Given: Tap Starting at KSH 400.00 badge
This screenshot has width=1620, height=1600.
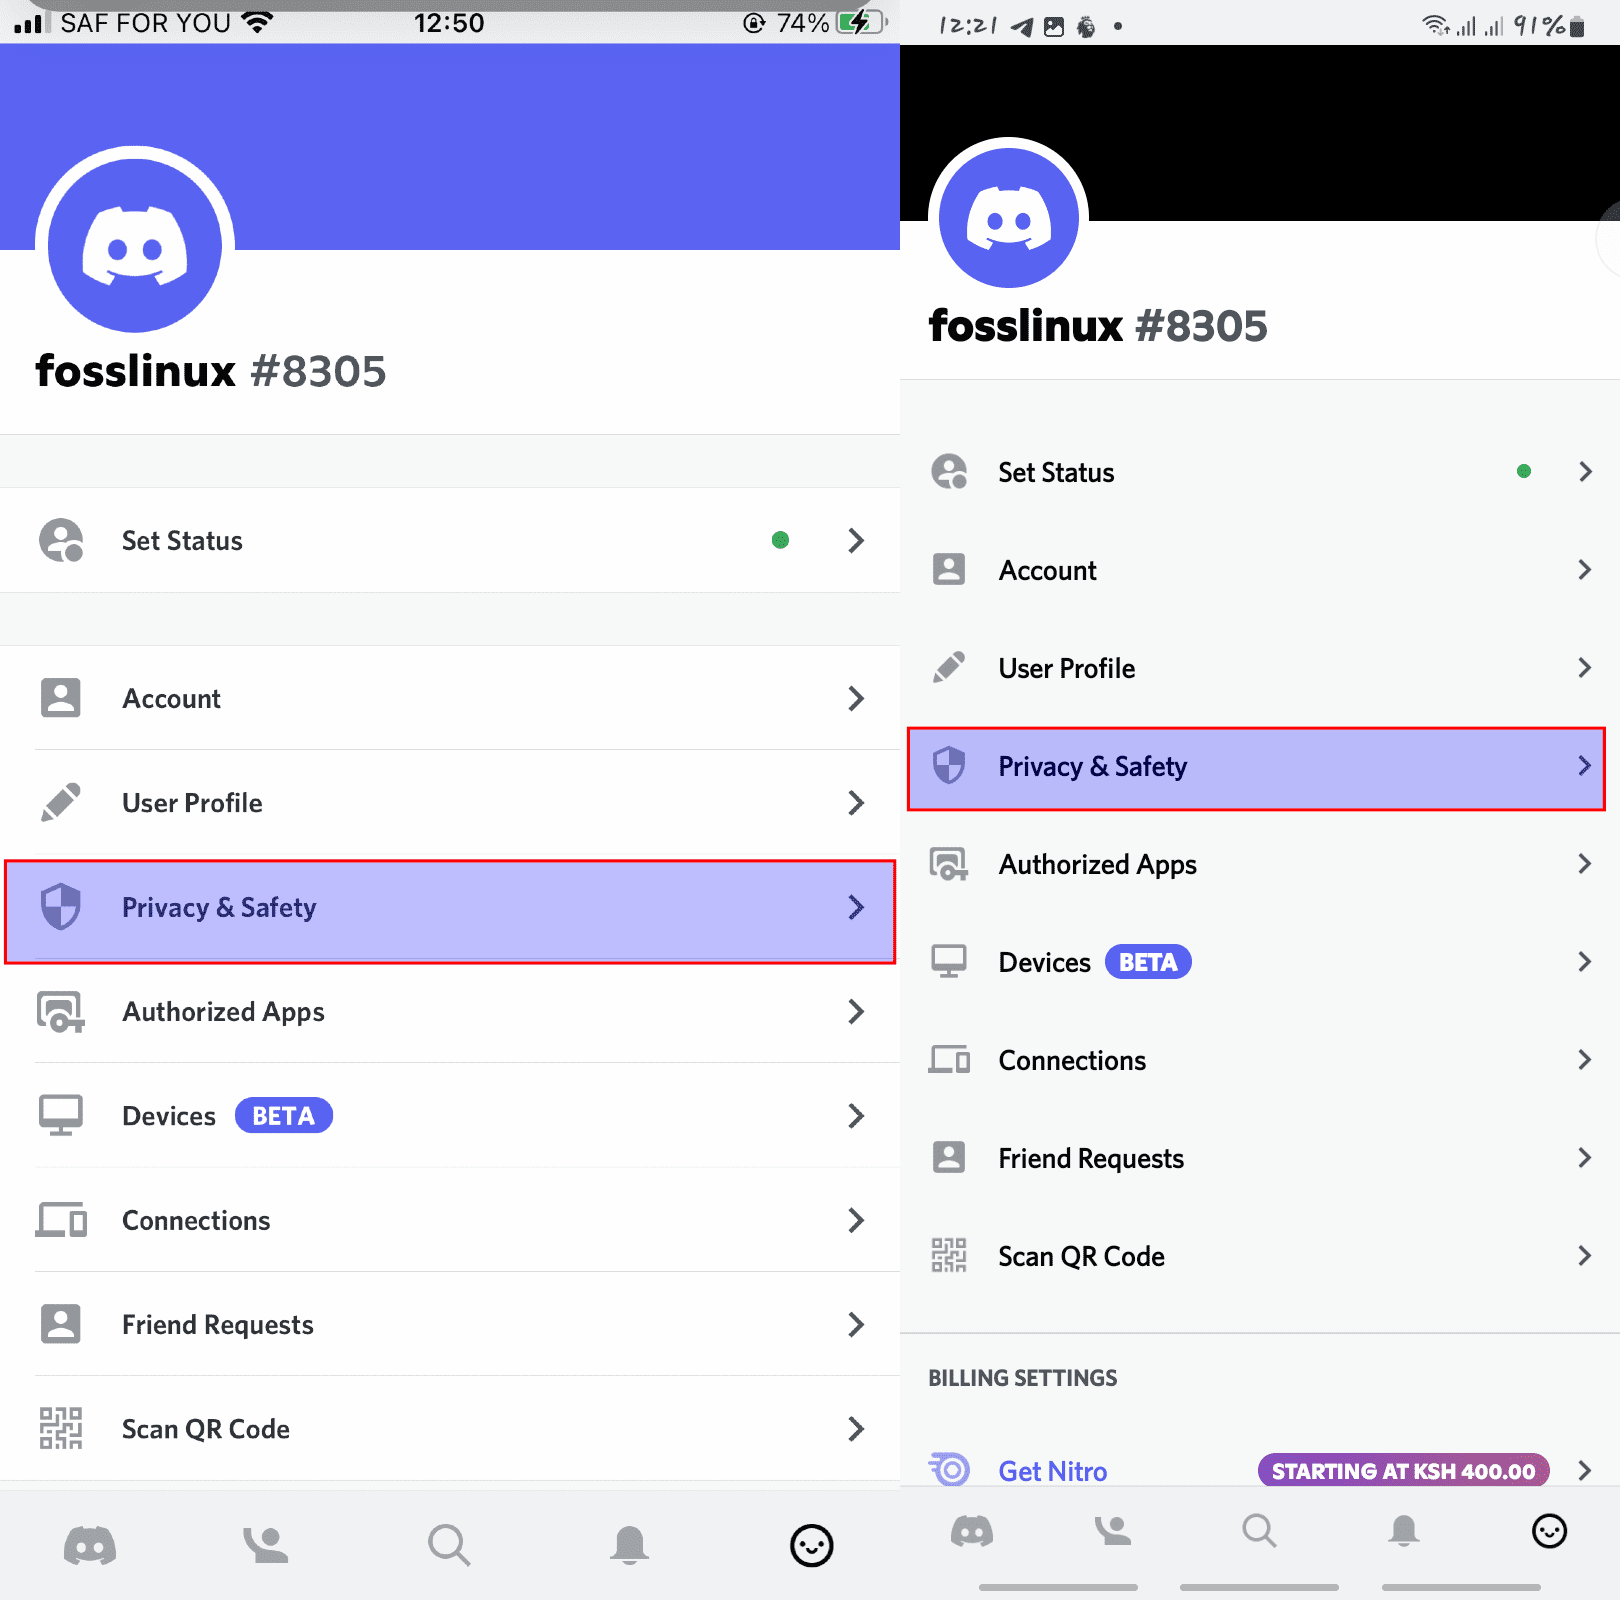Looking at the screenshot, I should pyautogui.click(x=1404, y=1470).
